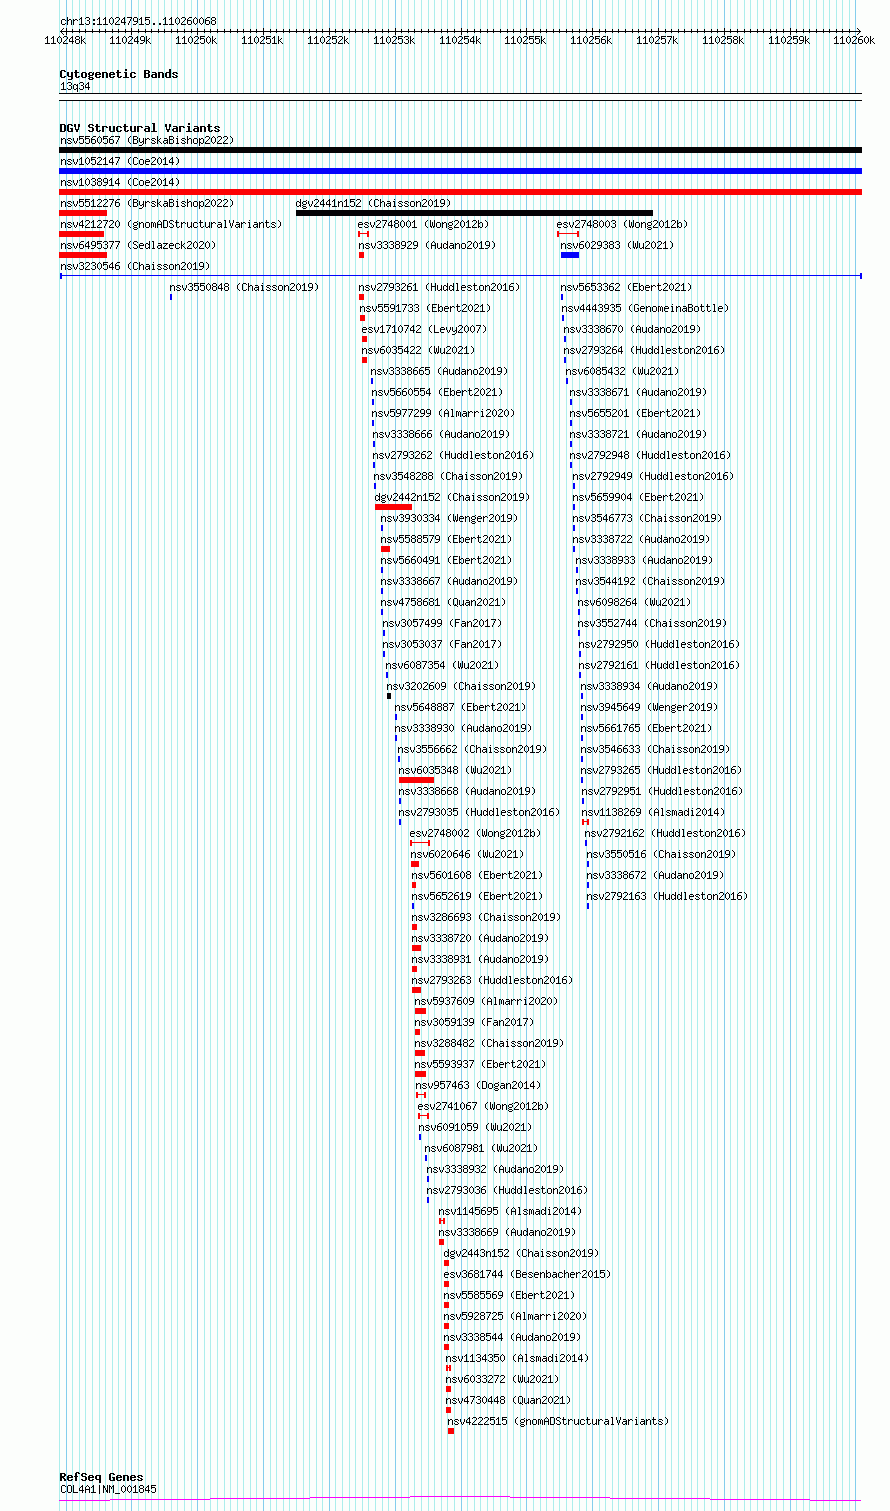
Task: Click the Cytogenetic Bands track title
Action: tap(119, 74)
